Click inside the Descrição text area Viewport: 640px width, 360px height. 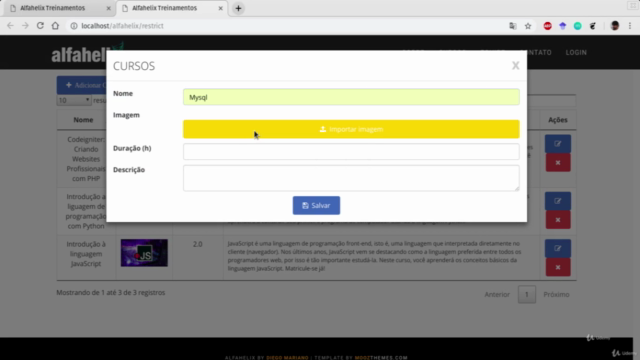(x=351, y=178)
